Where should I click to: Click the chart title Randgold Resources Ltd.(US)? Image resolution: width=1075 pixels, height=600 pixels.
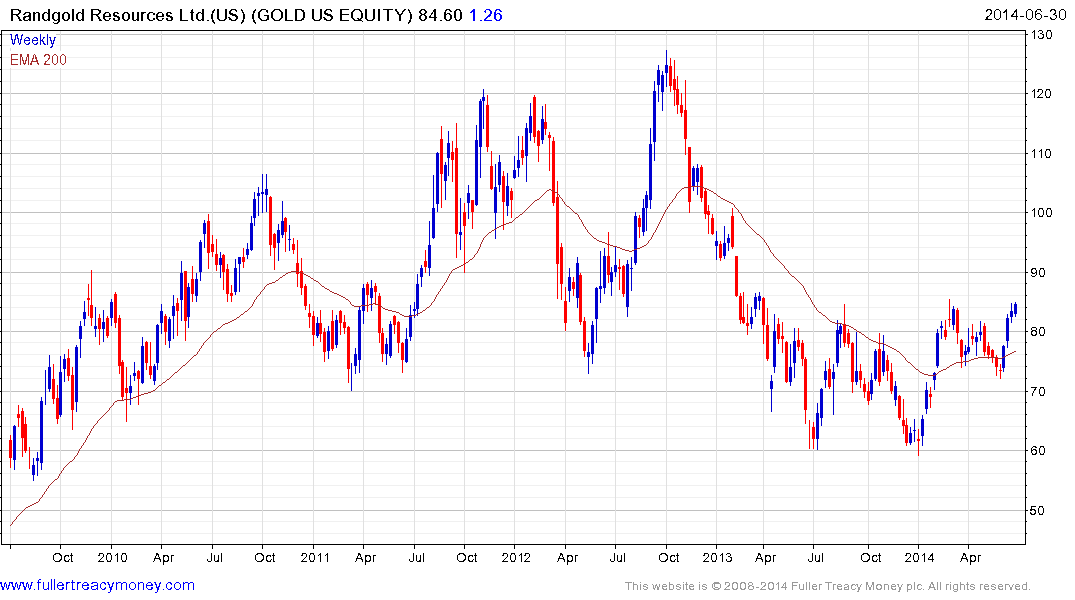[128, 15]
